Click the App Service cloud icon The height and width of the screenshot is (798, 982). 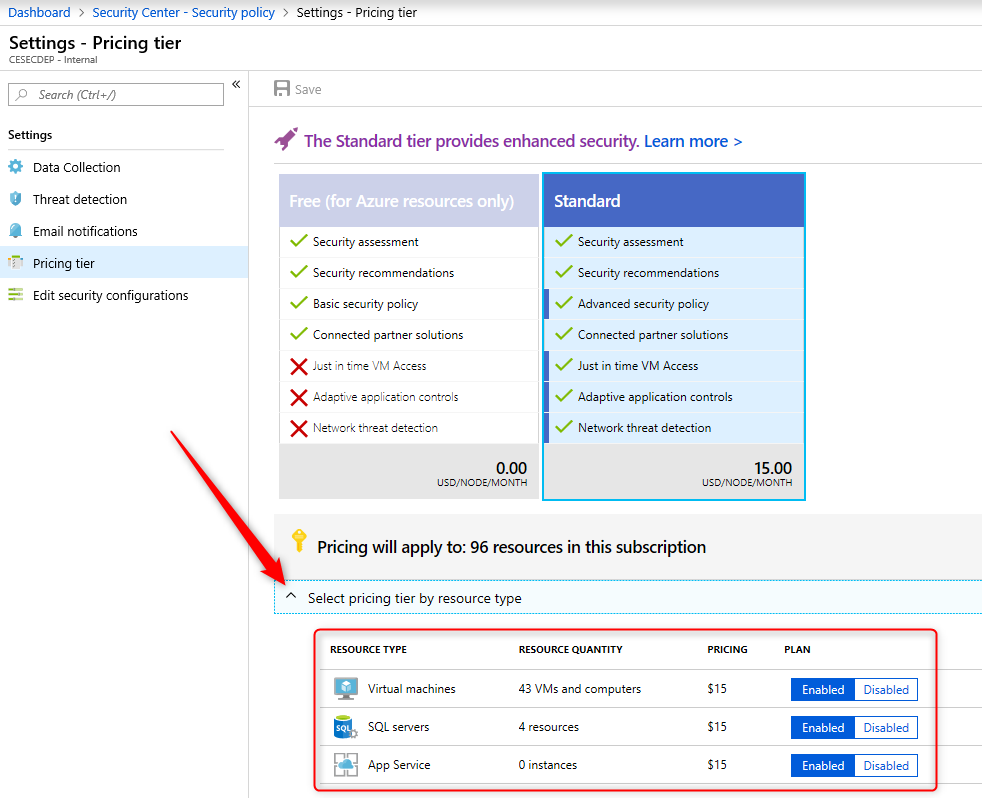click(346, 765)
